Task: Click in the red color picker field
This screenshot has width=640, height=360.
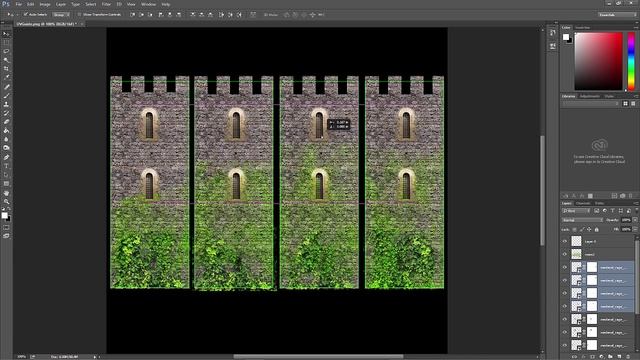Action: (x=599, y=61)
